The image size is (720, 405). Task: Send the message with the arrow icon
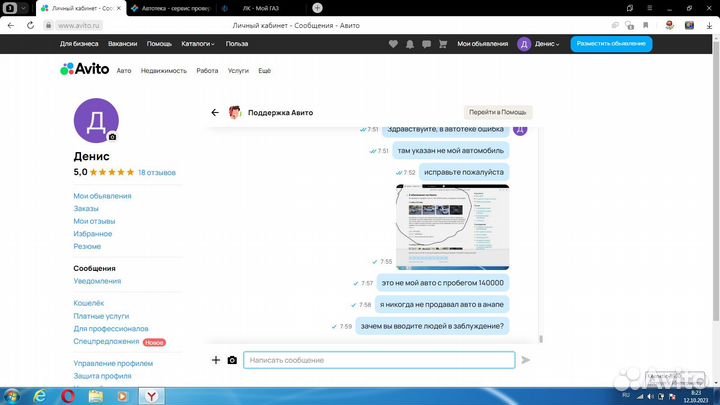click(x=526, y=360)
